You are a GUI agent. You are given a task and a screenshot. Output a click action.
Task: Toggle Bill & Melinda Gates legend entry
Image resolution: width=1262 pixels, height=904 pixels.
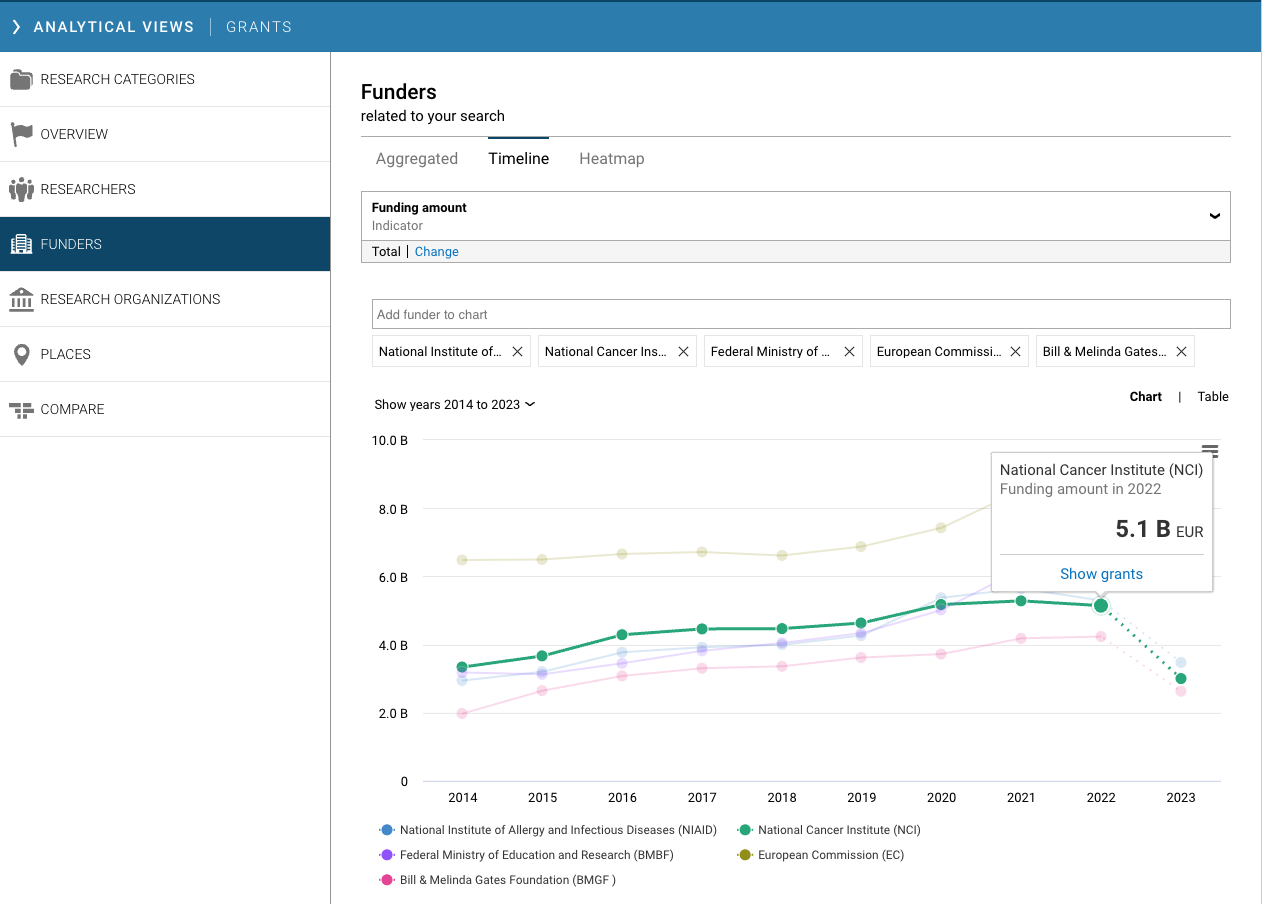pyautogui.click(x=497, y=880)
